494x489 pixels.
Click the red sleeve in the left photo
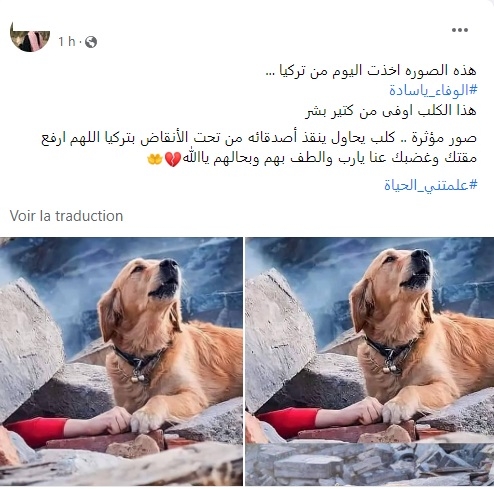click(x=37, y=432)
